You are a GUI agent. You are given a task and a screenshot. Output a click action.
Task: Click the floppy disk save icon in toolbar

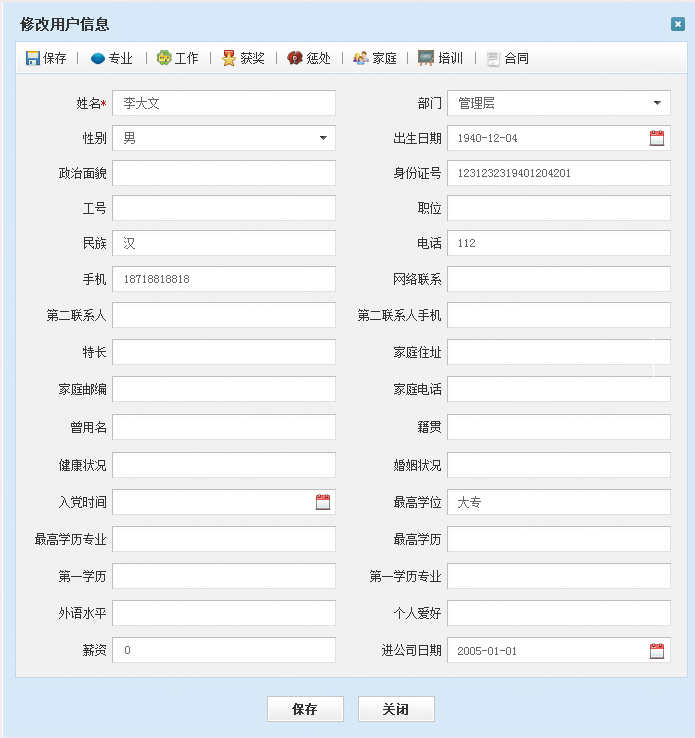pyautogui.click(x=33, y=58)
